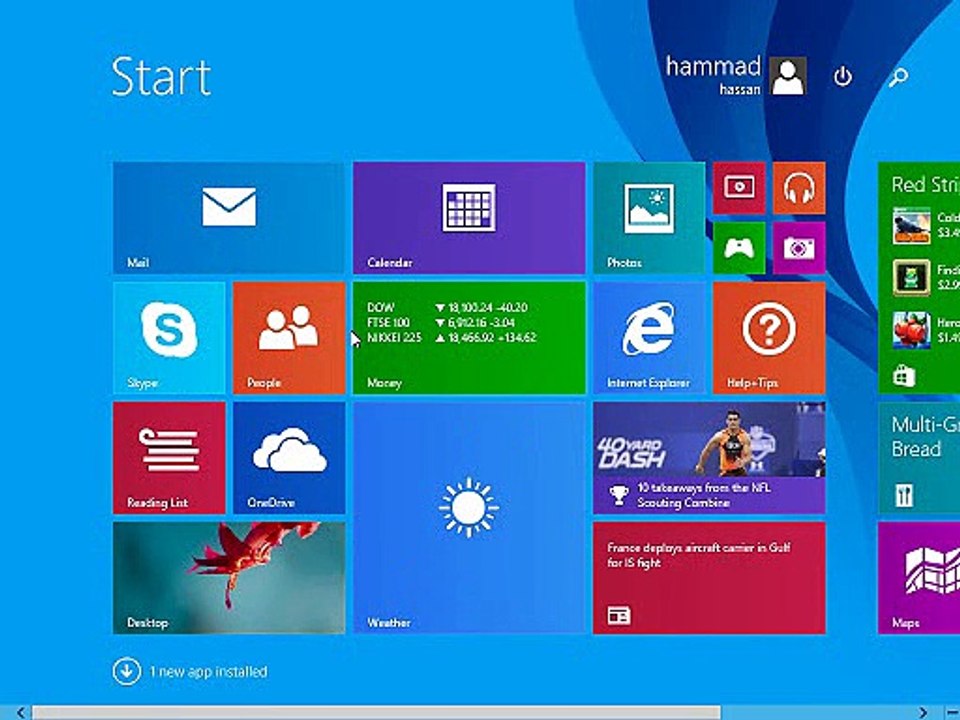Viewport: 960px width, 720px height.
Task: Click the DOW stock value line
Action: pyautogui.click(x=448, y=307)
